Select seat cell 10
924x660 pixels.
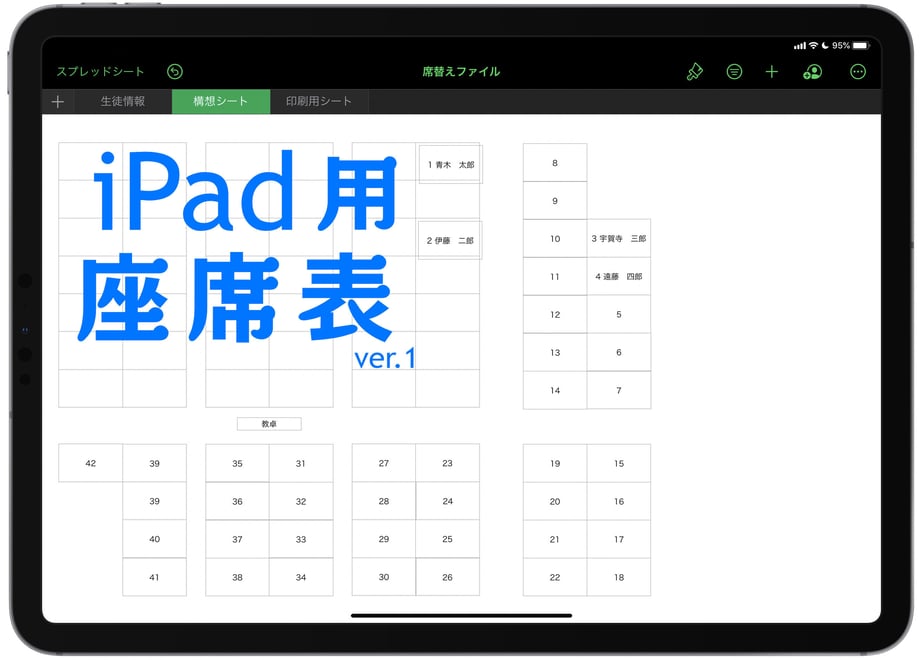pos(555,239)
